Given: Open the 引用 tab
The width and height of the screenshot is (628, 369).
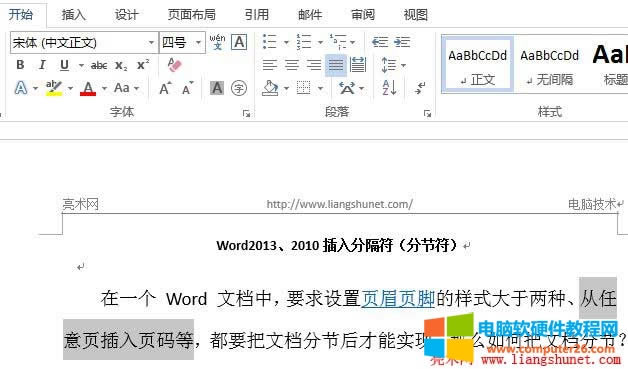Looking at the screenshot, I should [x=257, y=15].
